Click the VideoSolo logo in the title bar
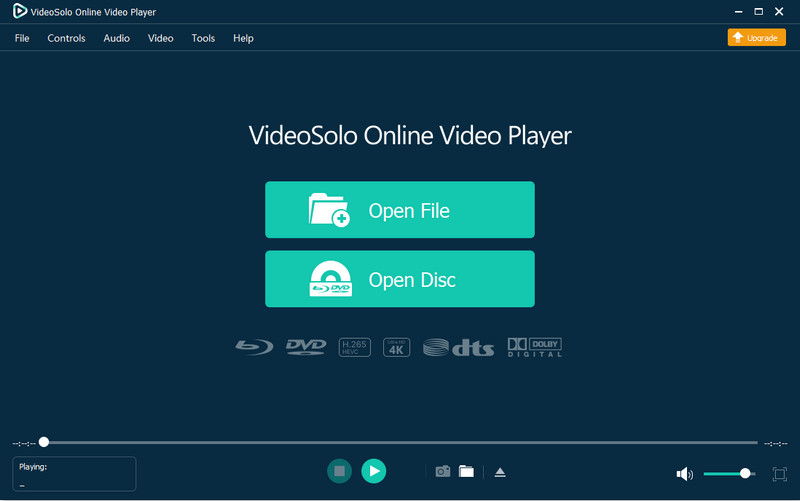The height and width of the screenshot is (501, 800). point(20,11)
